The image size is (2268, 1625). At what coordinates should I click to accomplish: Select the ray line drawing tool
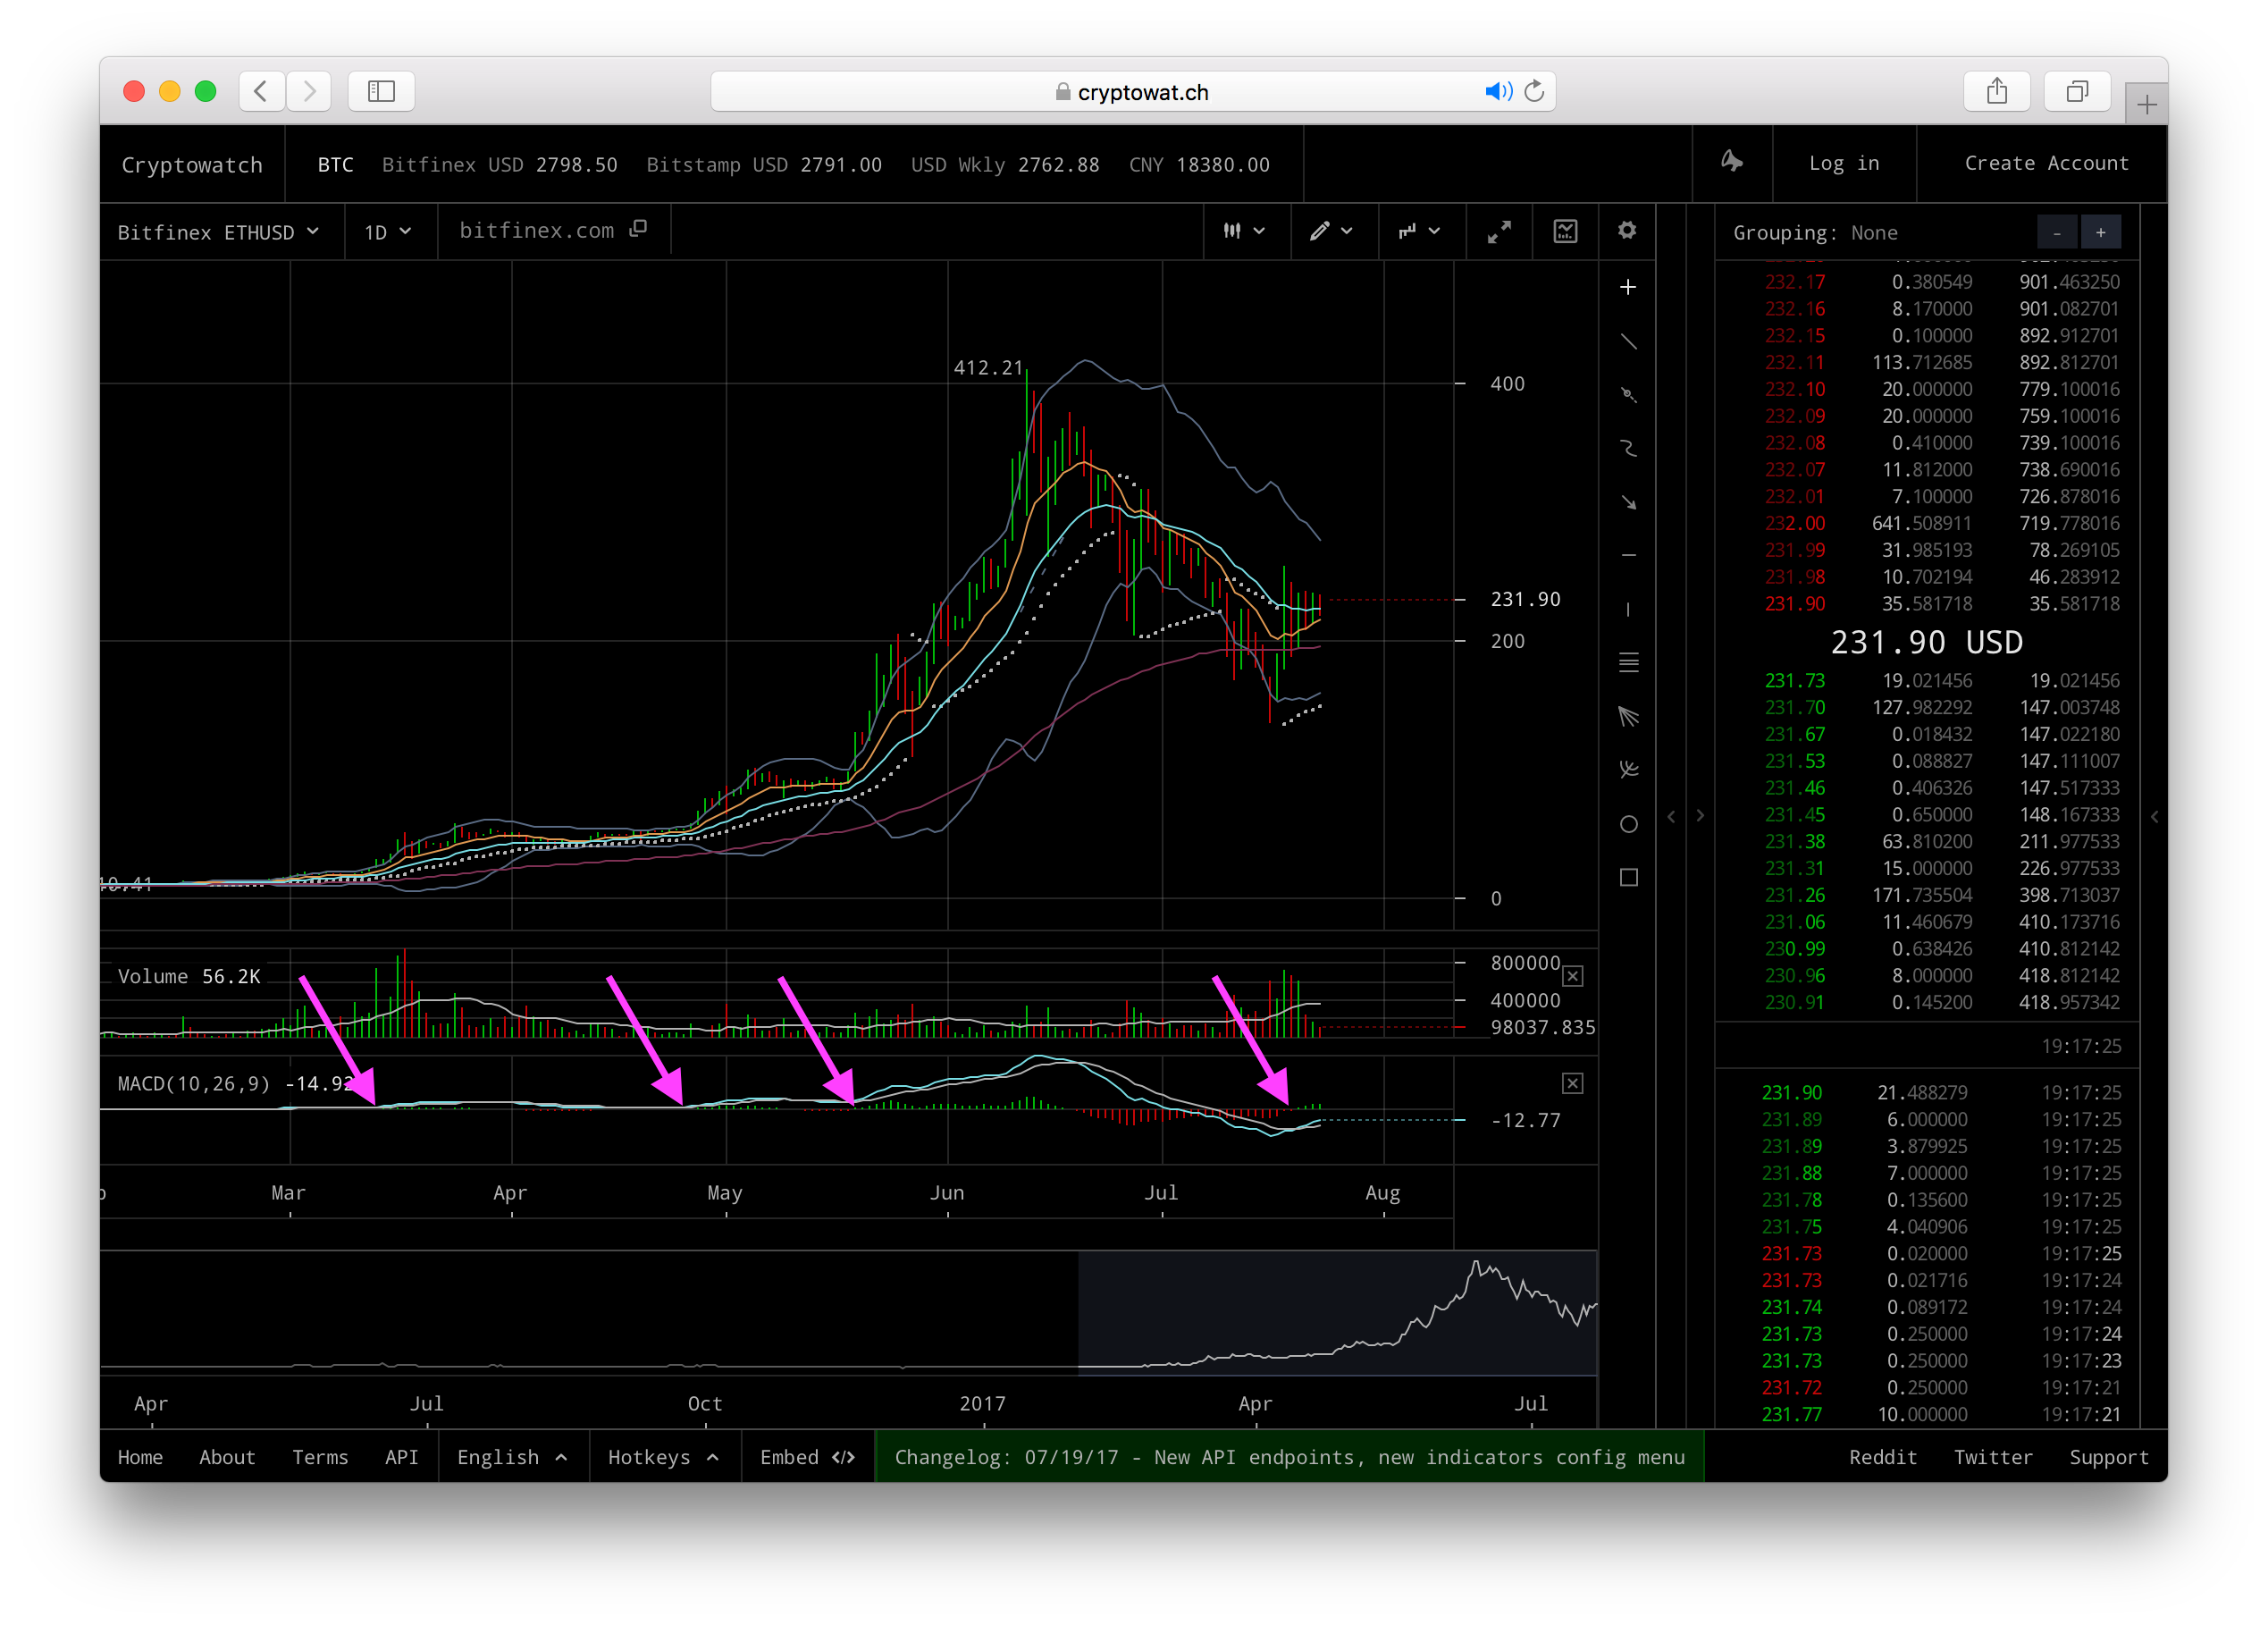click(x=1628, y=395)
